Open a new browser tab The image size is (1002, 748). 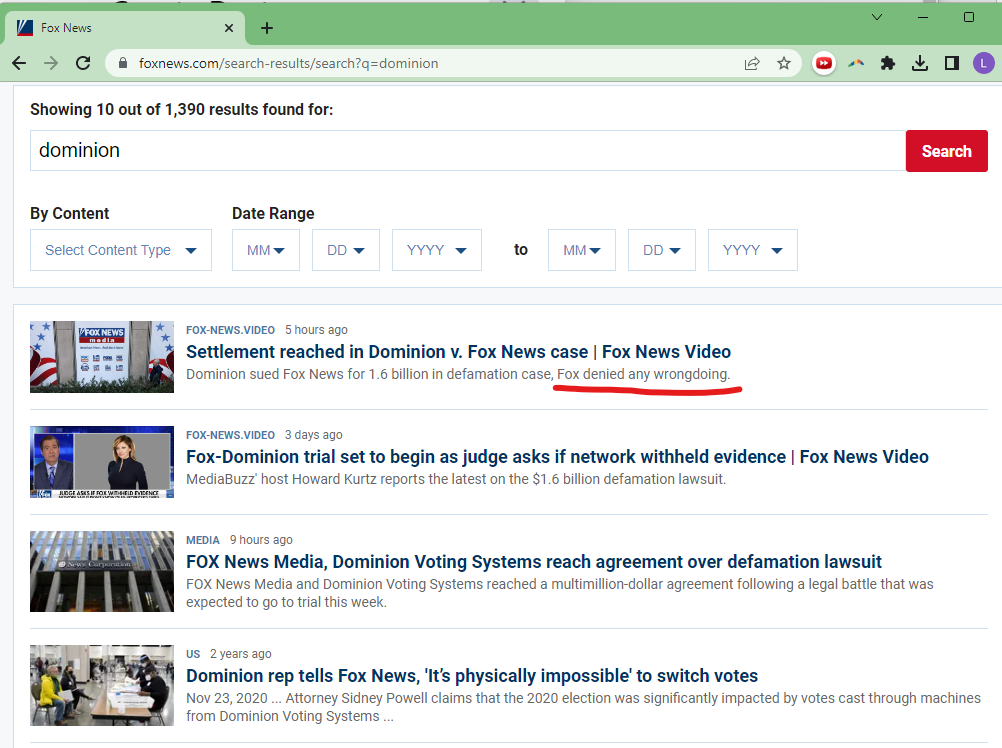tap(267, 28)
